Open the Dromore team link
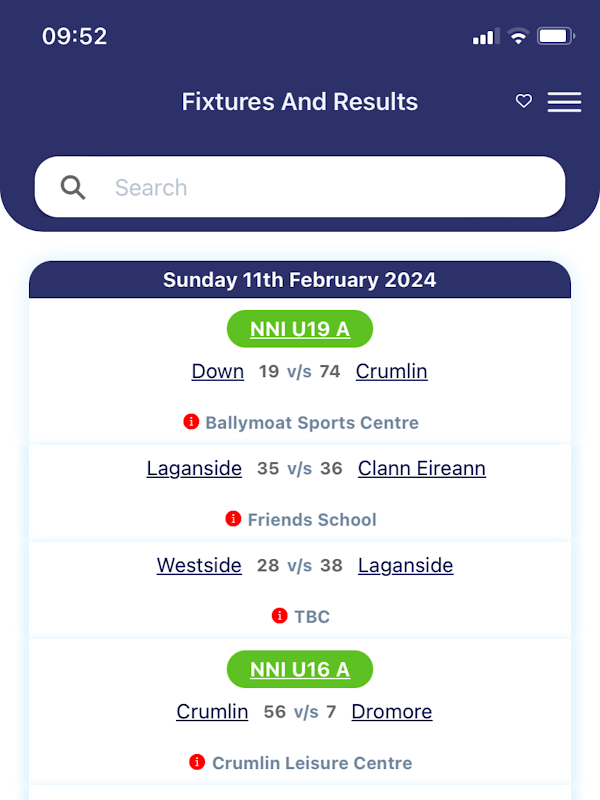The height and width of the screenshot is (800, 600). [392, 711]
